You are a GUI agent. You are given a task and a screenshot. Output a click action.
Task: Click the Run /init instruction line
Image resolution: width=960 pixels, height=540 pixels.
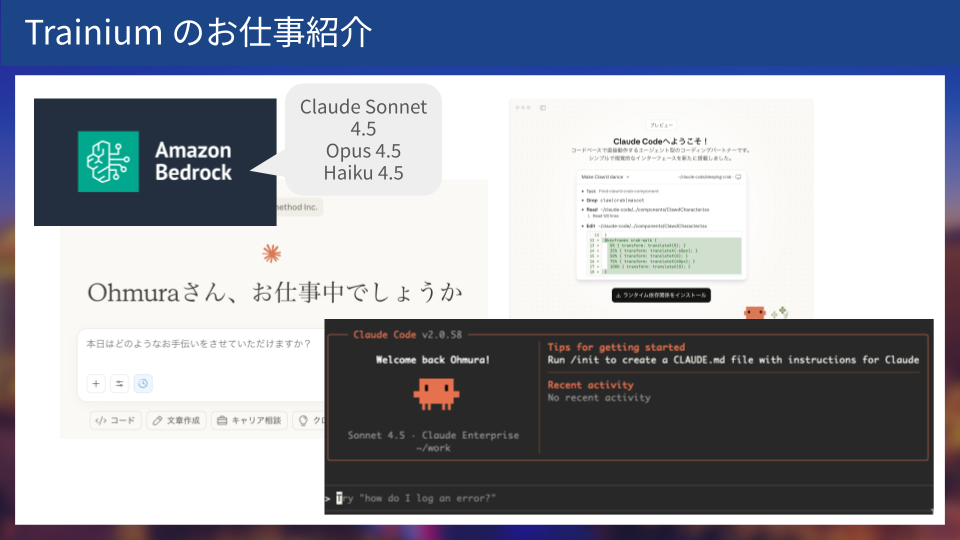(x=733, y=359)
